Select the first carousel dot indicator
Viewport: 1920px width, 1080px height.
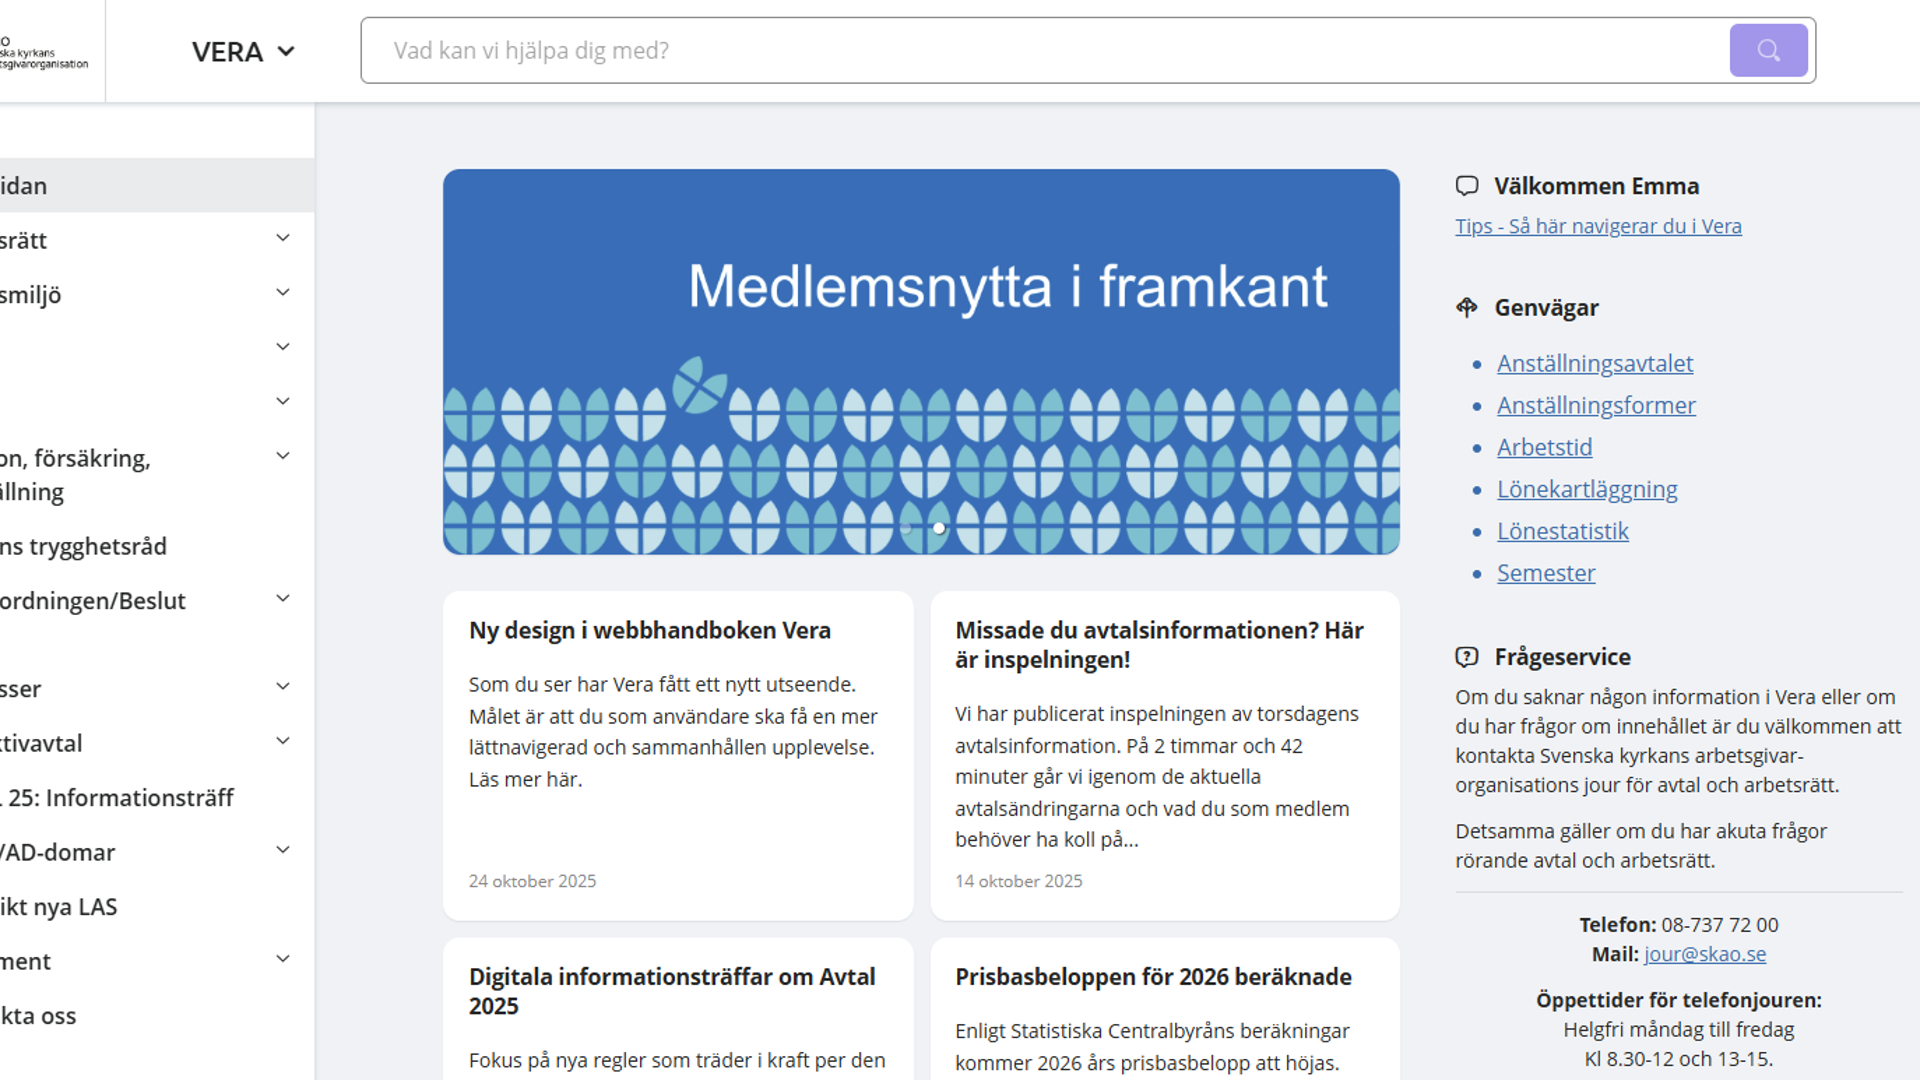tap(906, 528)
